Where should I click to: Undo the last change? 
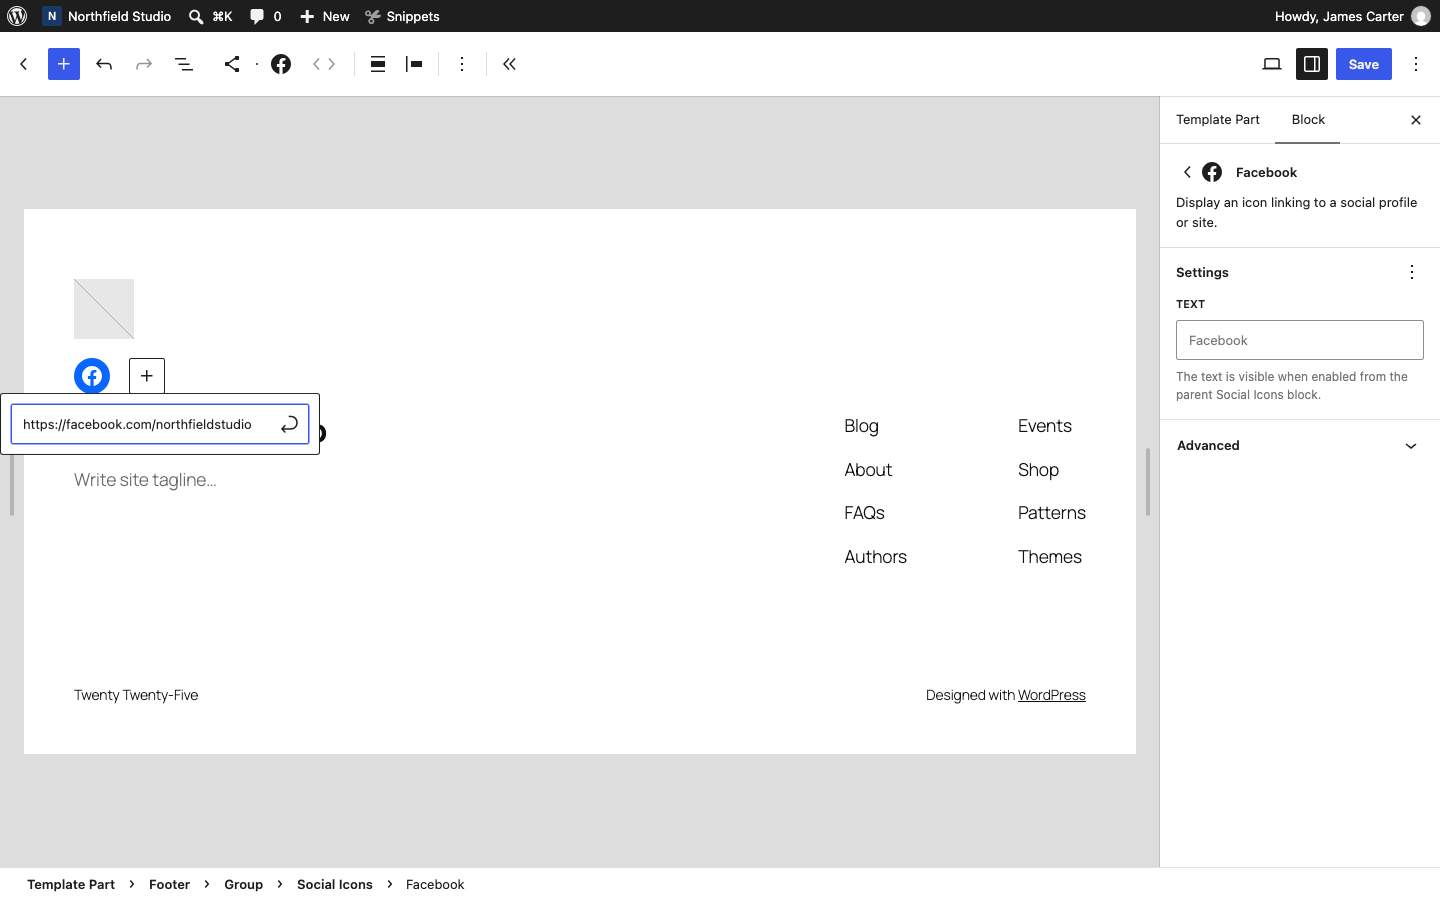104,64
